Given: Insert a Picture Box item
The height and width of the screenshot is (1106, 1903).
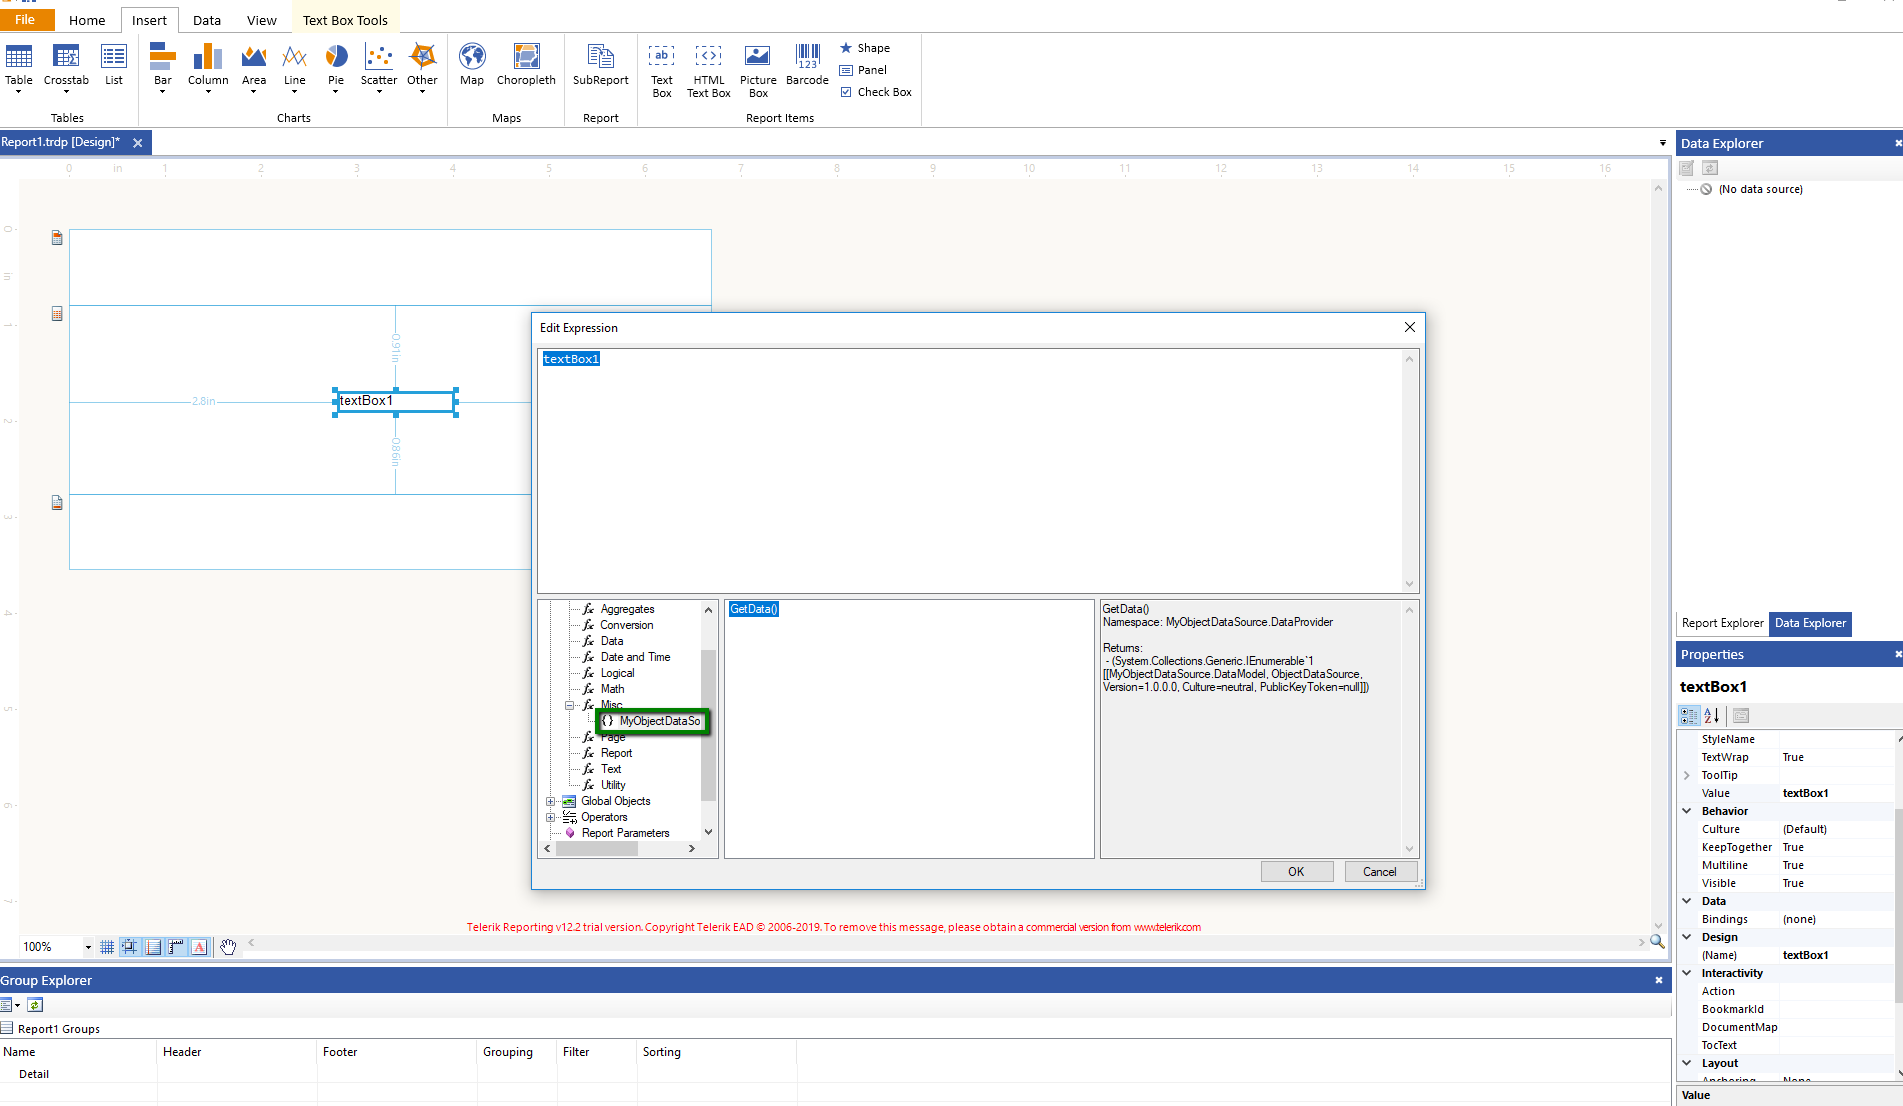Looking at the screenshot, I should coord(758,71).
